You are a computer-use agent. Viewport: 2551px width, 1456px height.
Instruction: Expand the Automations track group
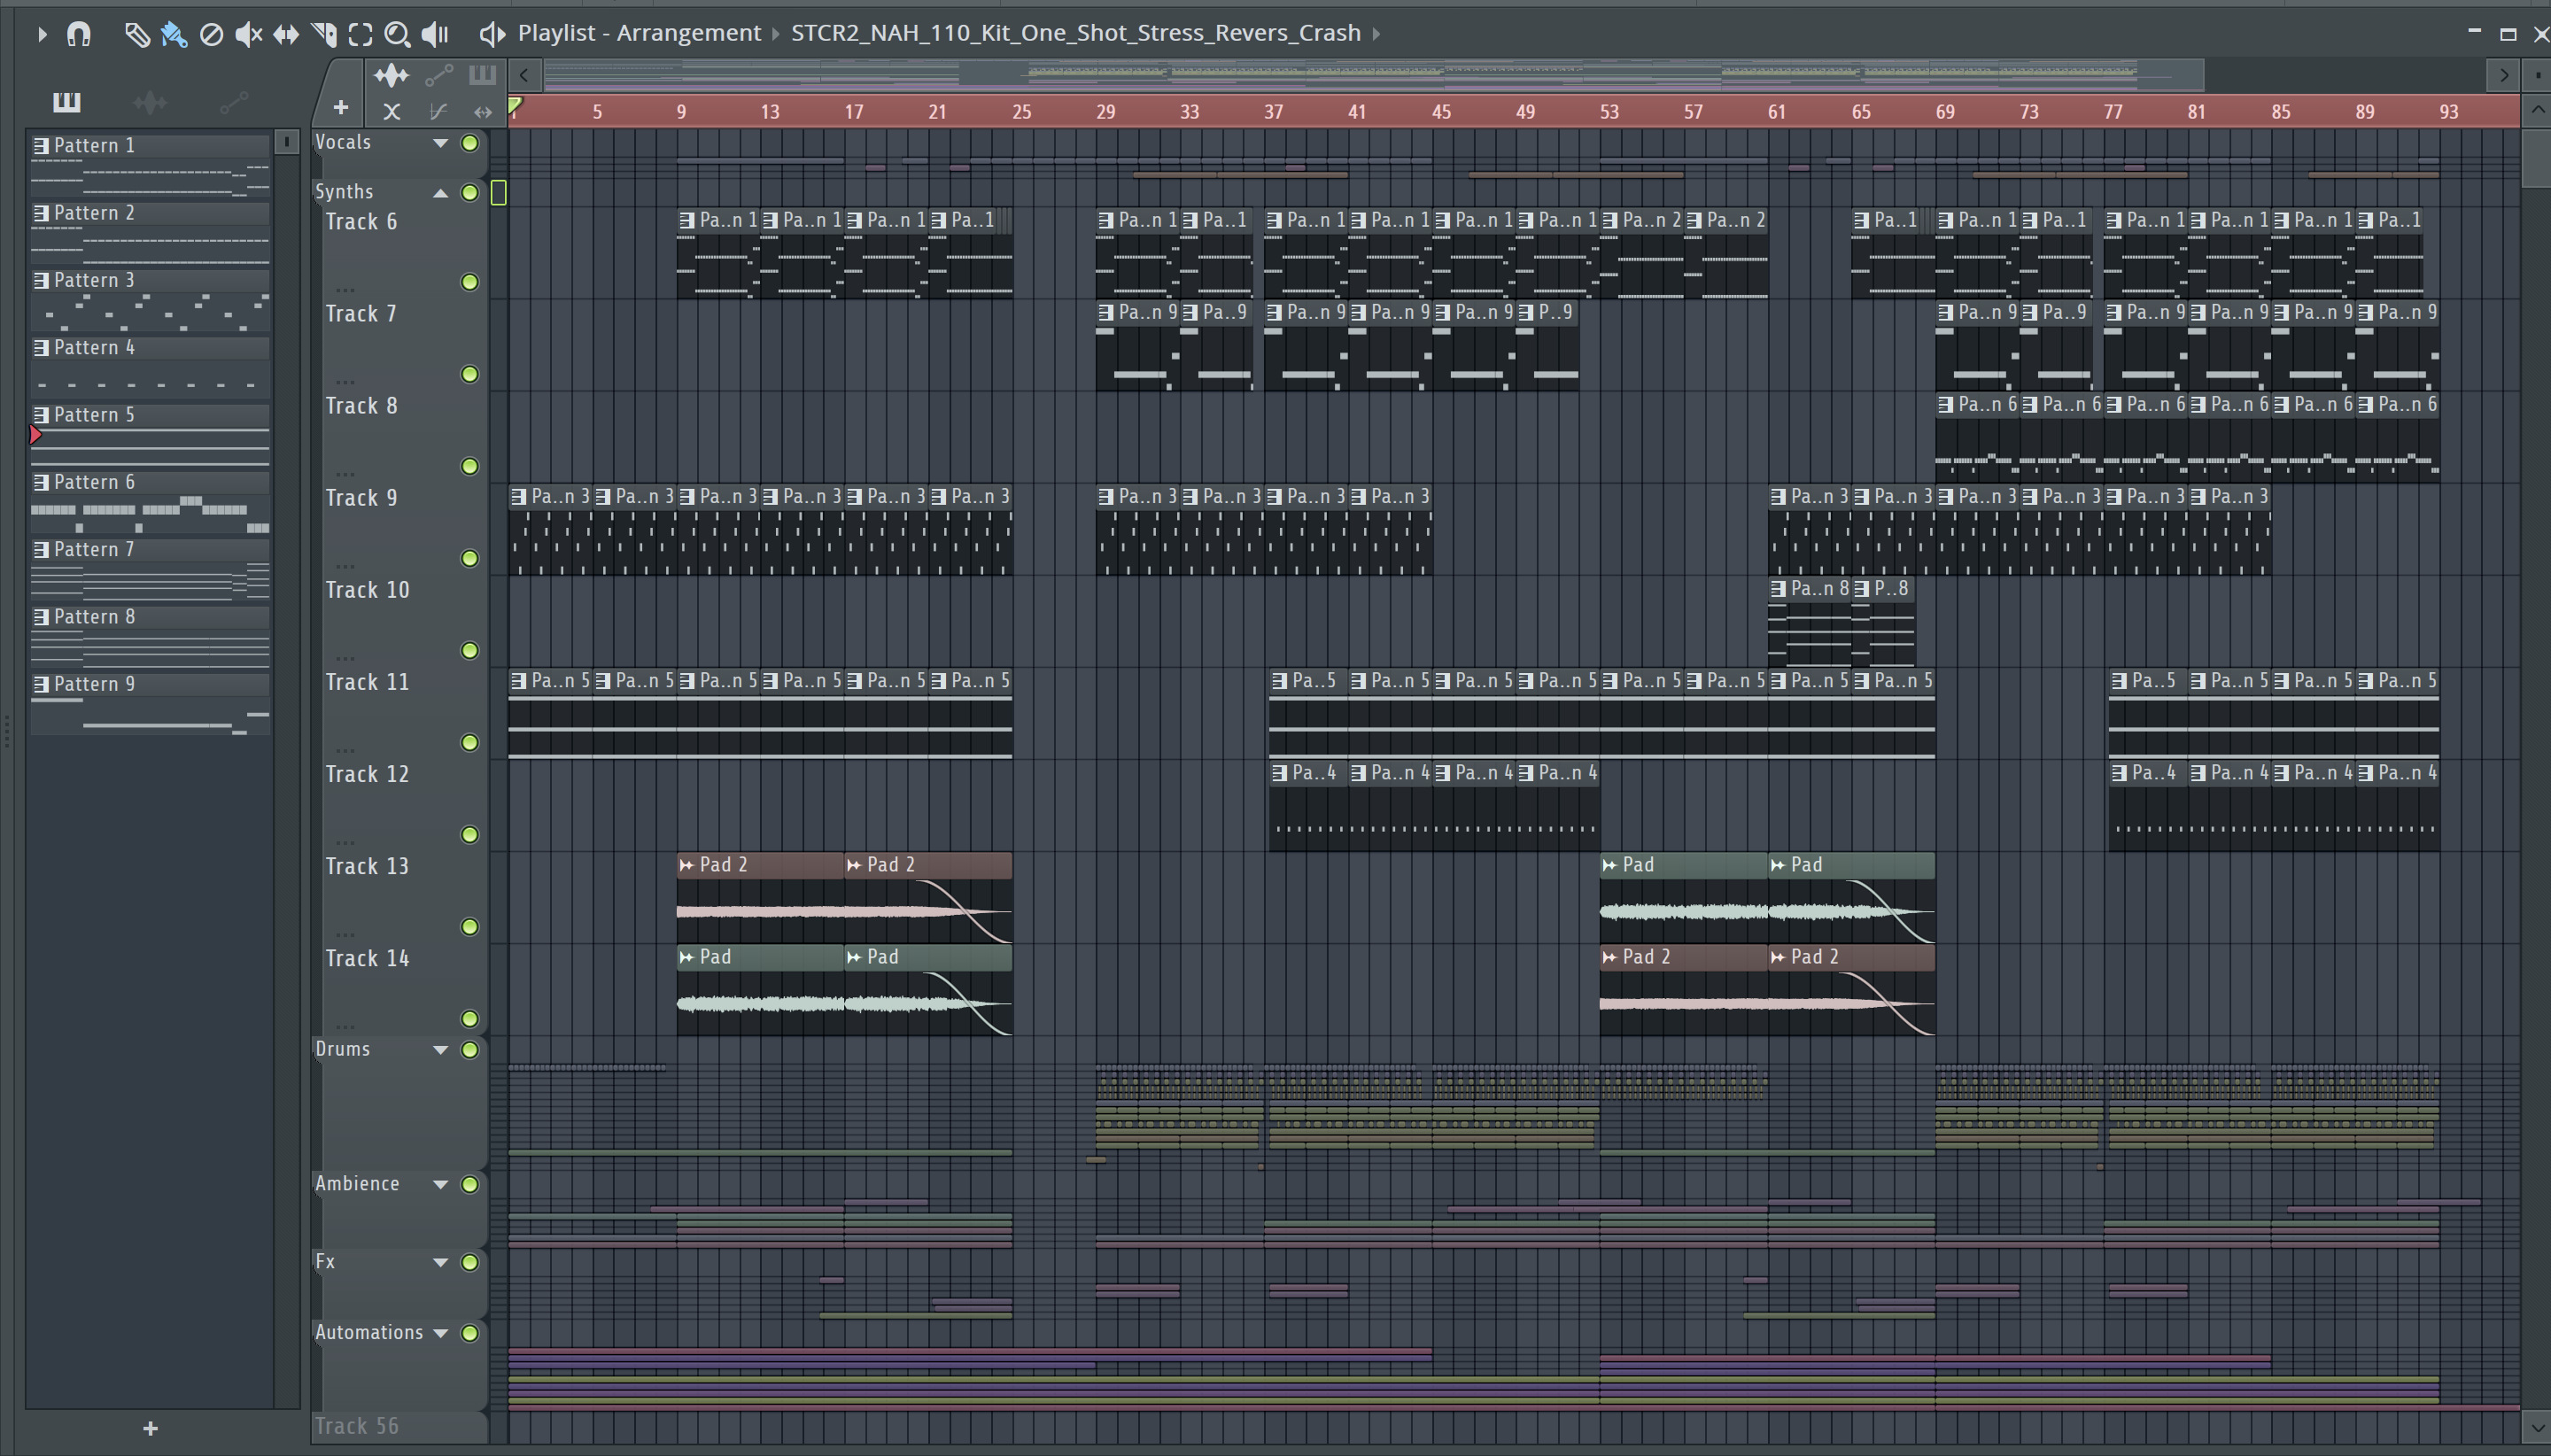pyautogui.click(x=440, y=1333)
